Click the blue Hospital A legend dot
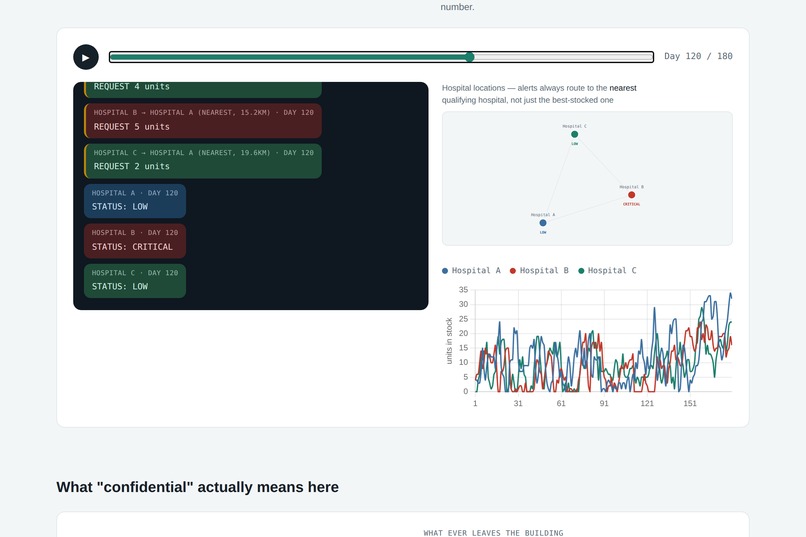The height and width of the screenshot is (537, 806). (x=445, y=271)
